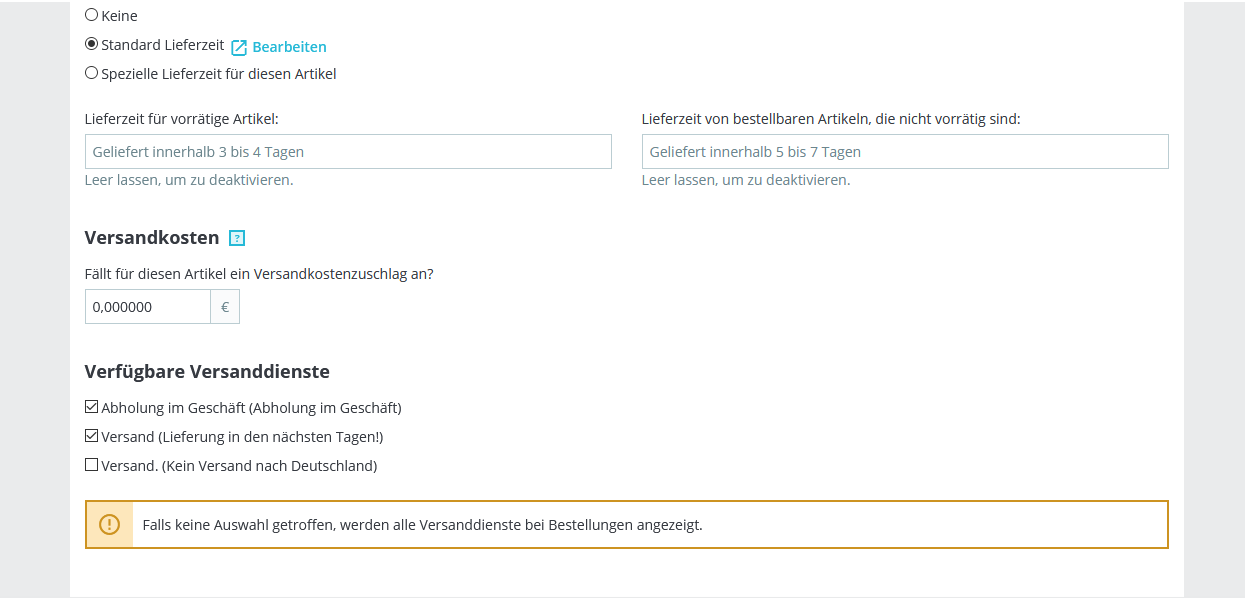1245x598 pixels.
Task: Click 'Leer lassen' hint under in-stock field
Action: [189, 180]
